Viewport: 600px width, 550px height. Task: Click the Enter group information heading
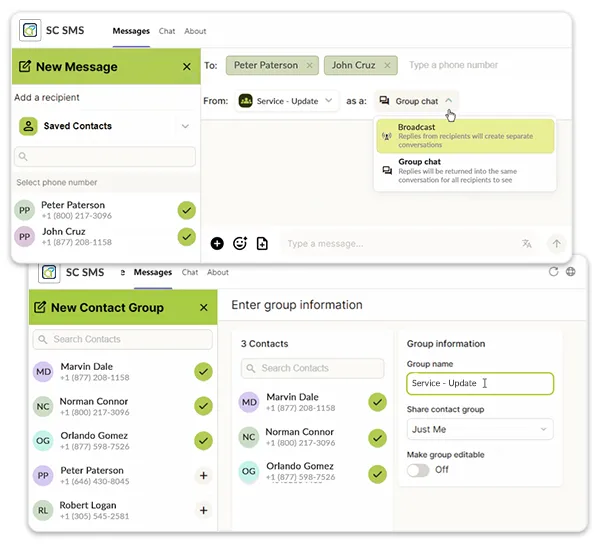tap(297, 305)
